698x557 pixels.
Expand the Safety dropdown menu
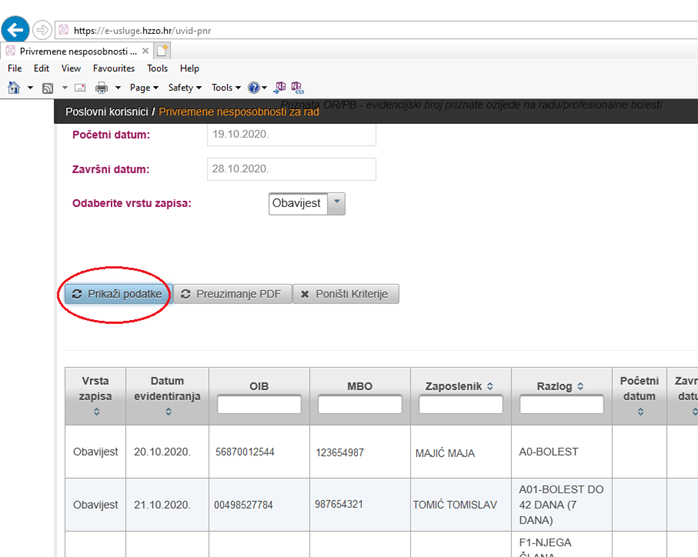pos(184,88)
